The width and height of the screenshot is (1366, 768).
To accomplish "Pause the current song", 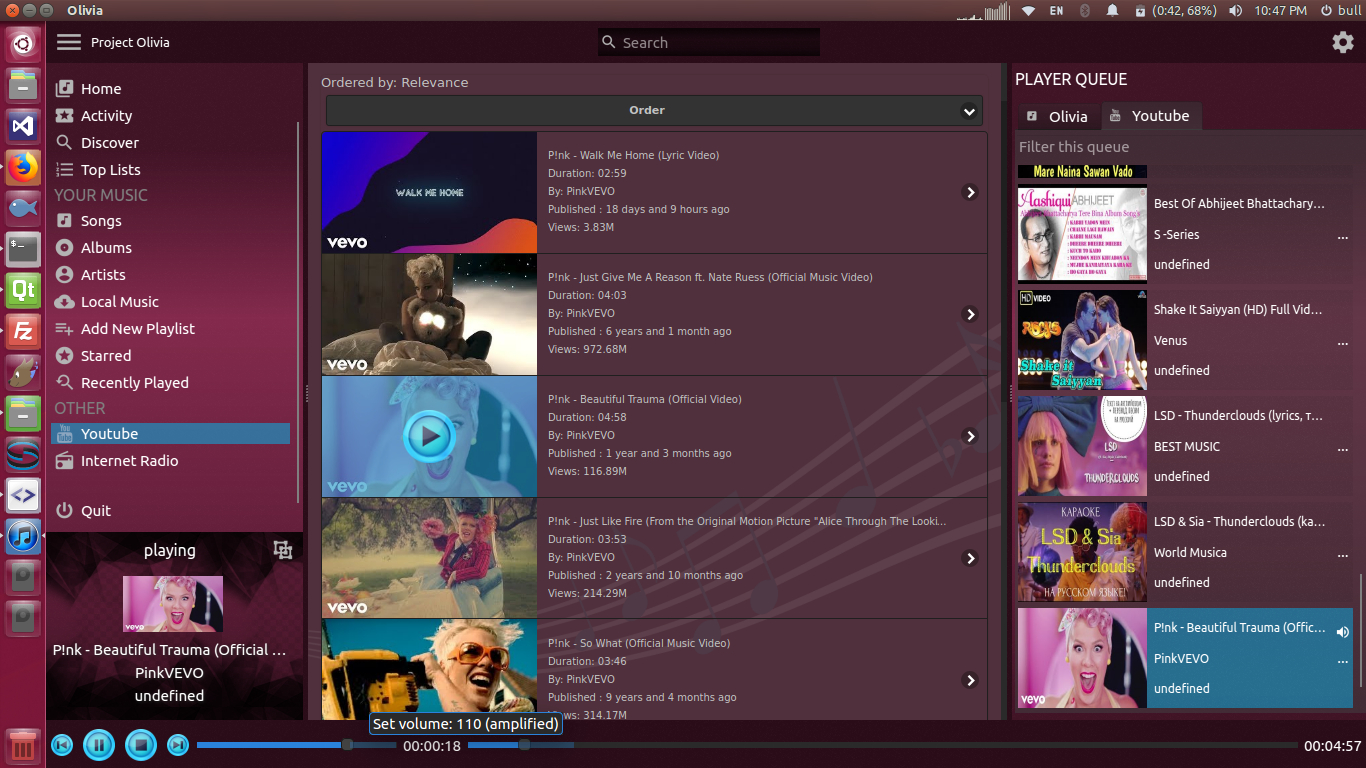I will click(x=99, y=745).
